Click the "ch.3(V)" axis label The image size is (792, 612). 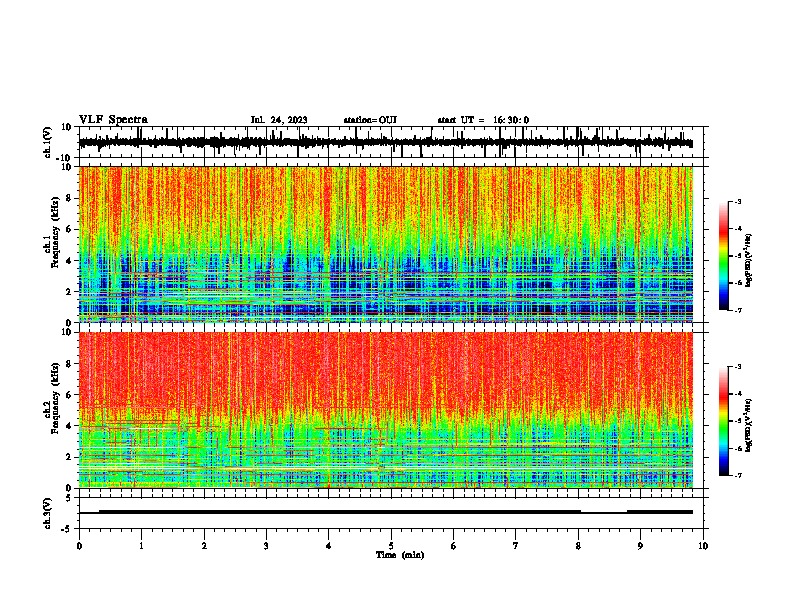point(47,513)
